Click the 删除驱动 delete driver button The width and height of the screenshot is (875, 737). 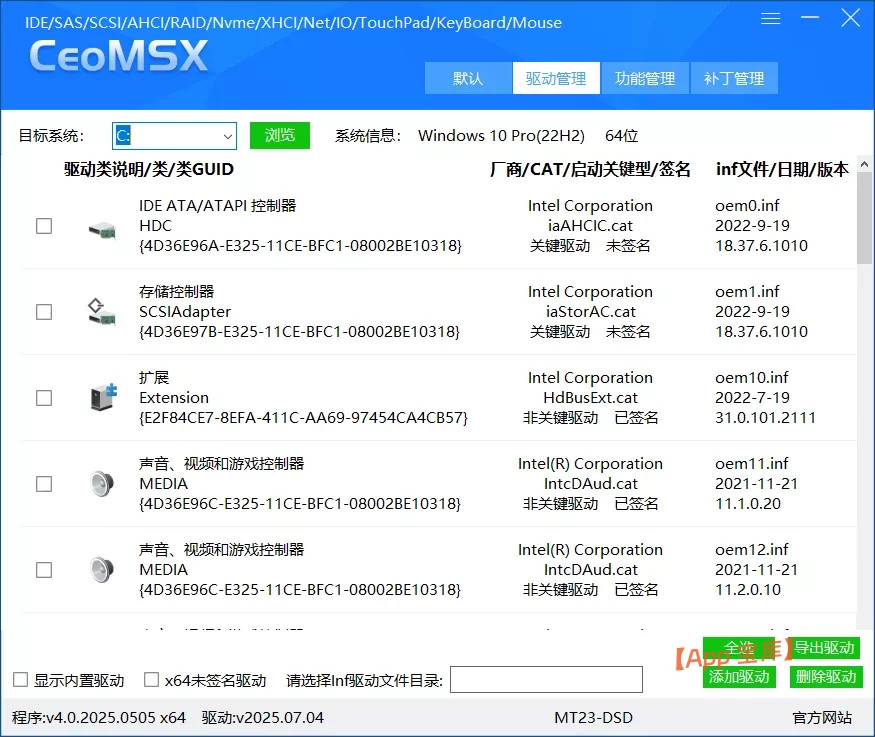point(825,677)
